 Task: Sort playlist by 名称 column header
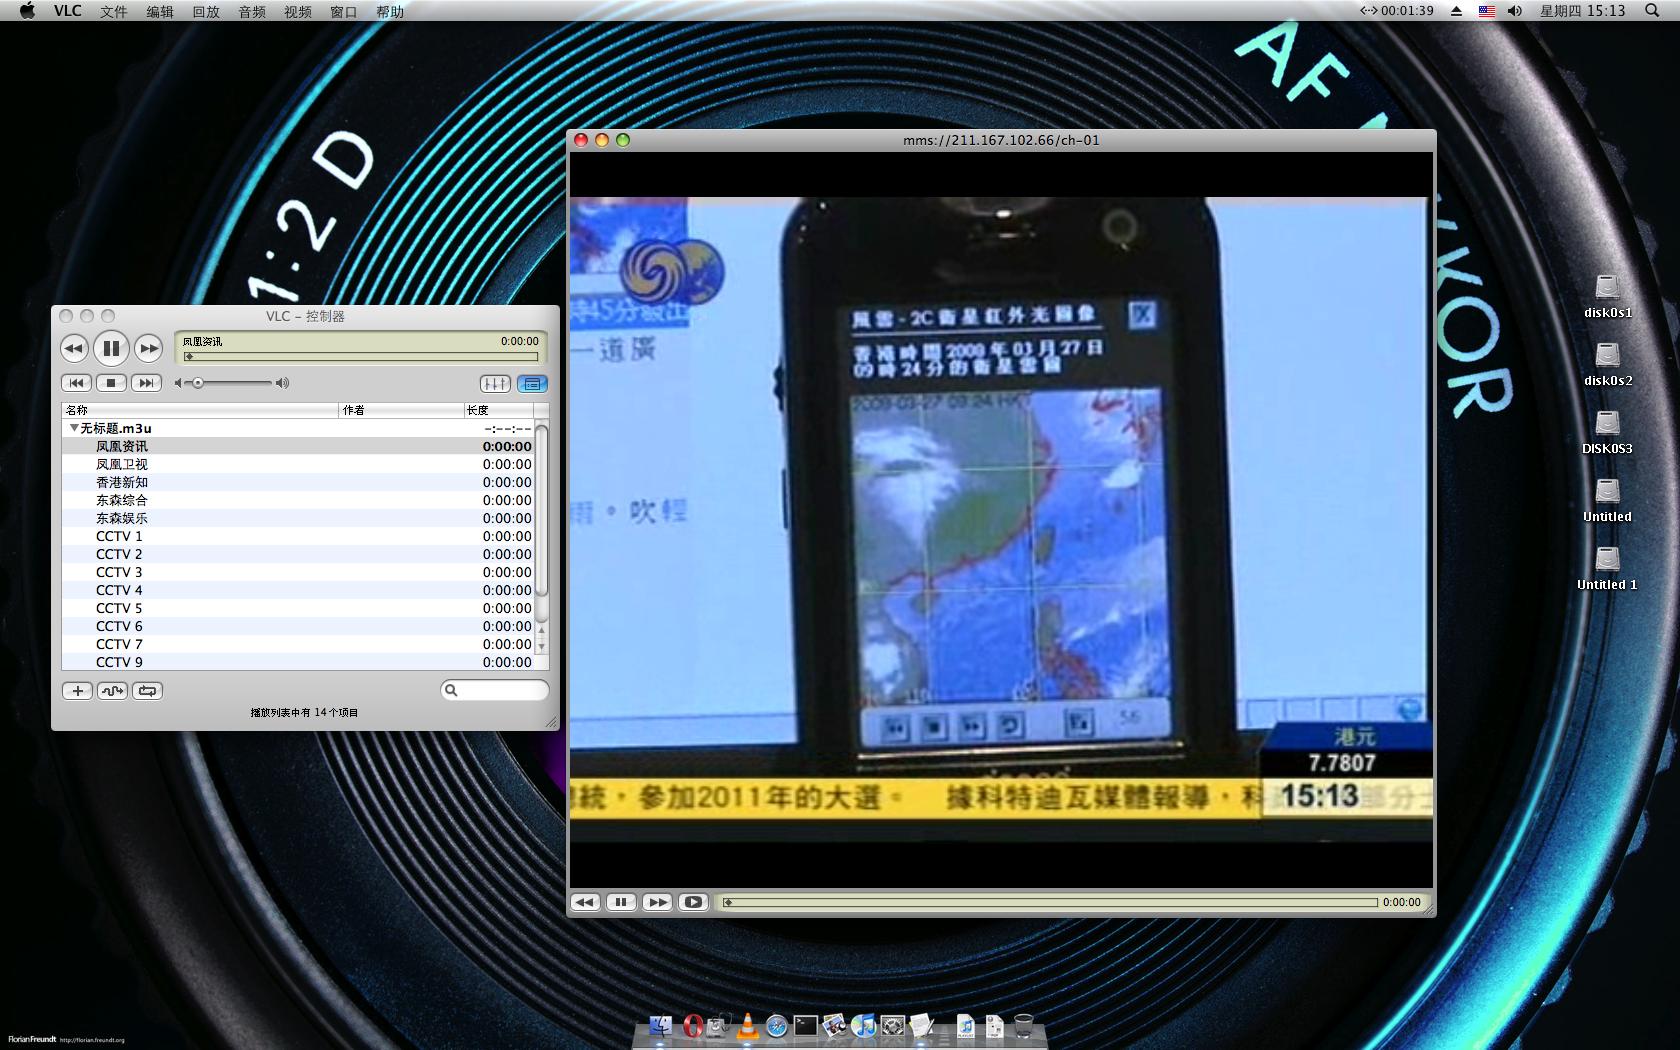pyautogui.click(x=200, y=410)
